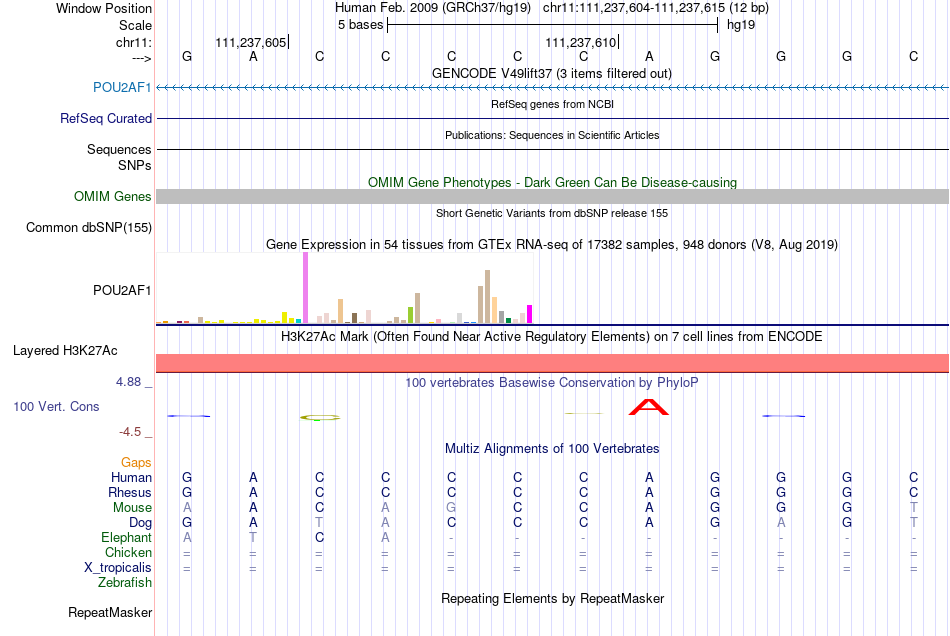Click the 5 bases scale bar

click(553, 25)
